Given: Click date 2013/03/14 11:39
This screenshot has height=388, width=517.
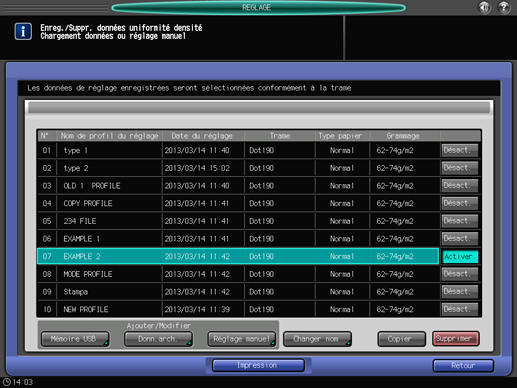Looking at the screenshot, I should (x=197, y=309).
